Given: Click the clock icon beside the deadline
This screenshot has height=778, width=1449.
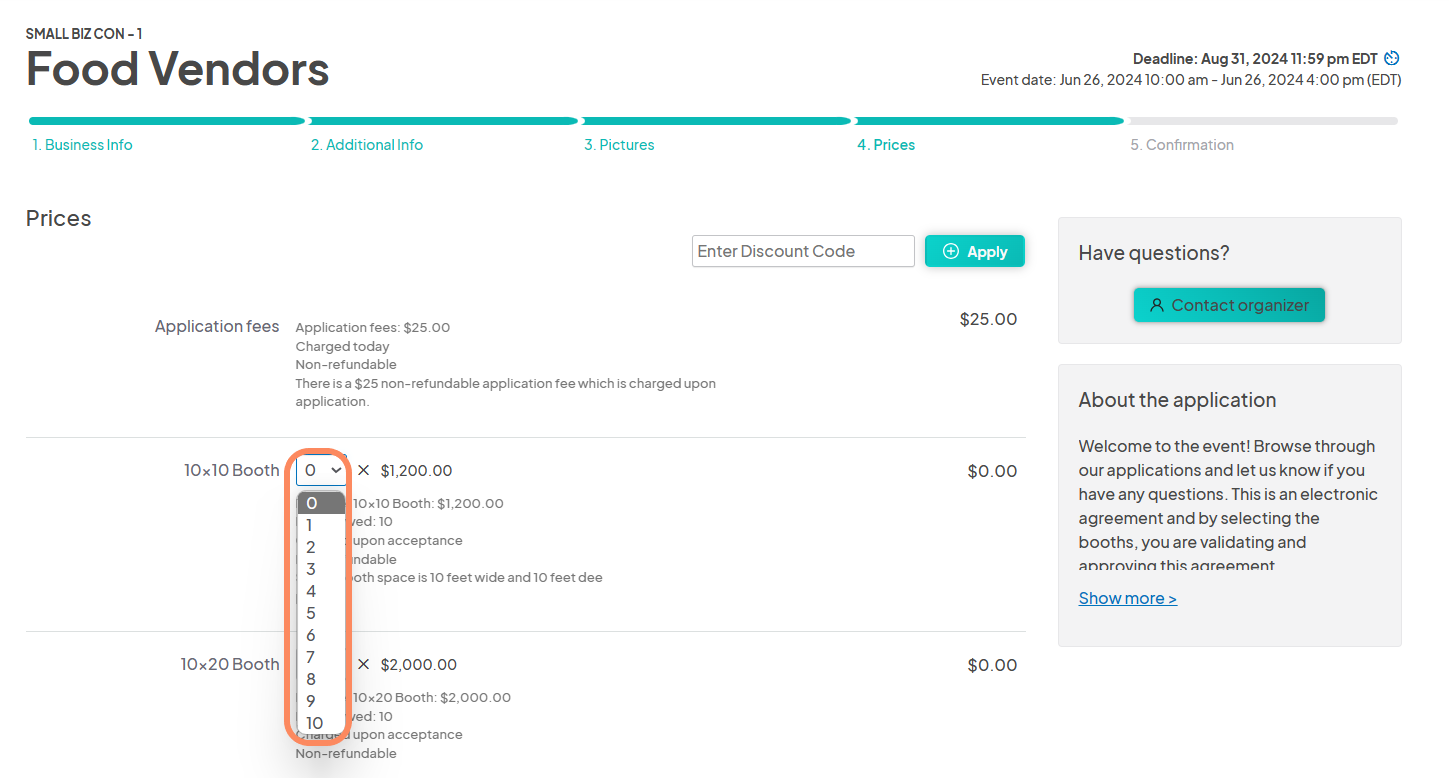Looking at the screenshot, I should (1392, 58).
